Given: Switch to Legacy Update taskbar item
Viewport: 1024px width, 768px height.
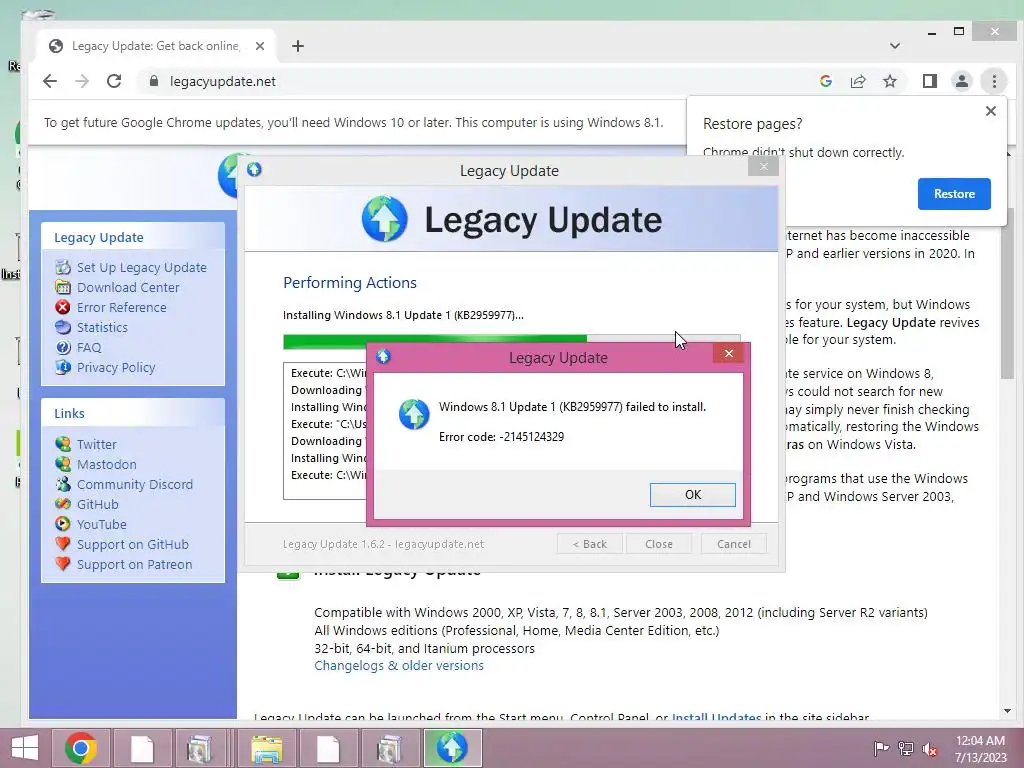Looking at the screenshot, I should click(452, 748).
